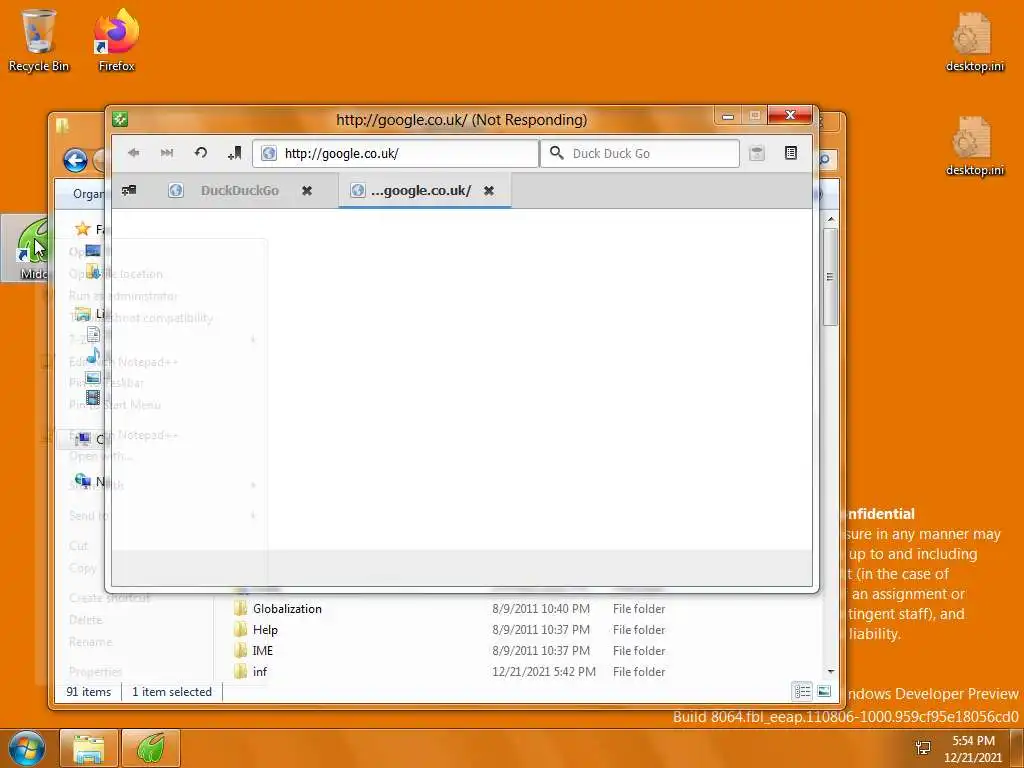Close the google.co.uk tab

(x=488, y=191)
